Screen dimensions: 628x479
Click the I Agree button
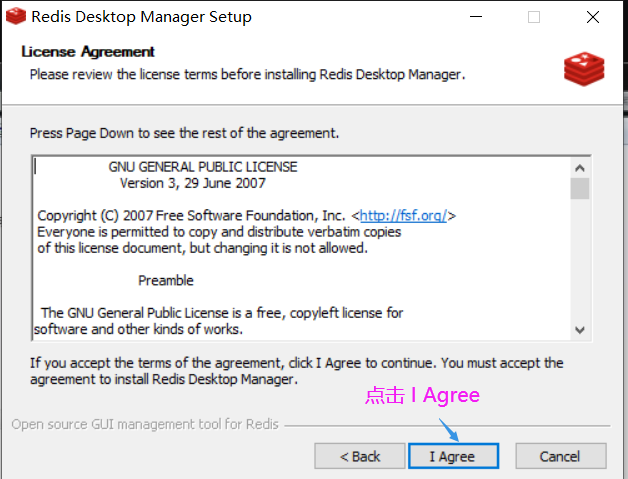(453, 456)
